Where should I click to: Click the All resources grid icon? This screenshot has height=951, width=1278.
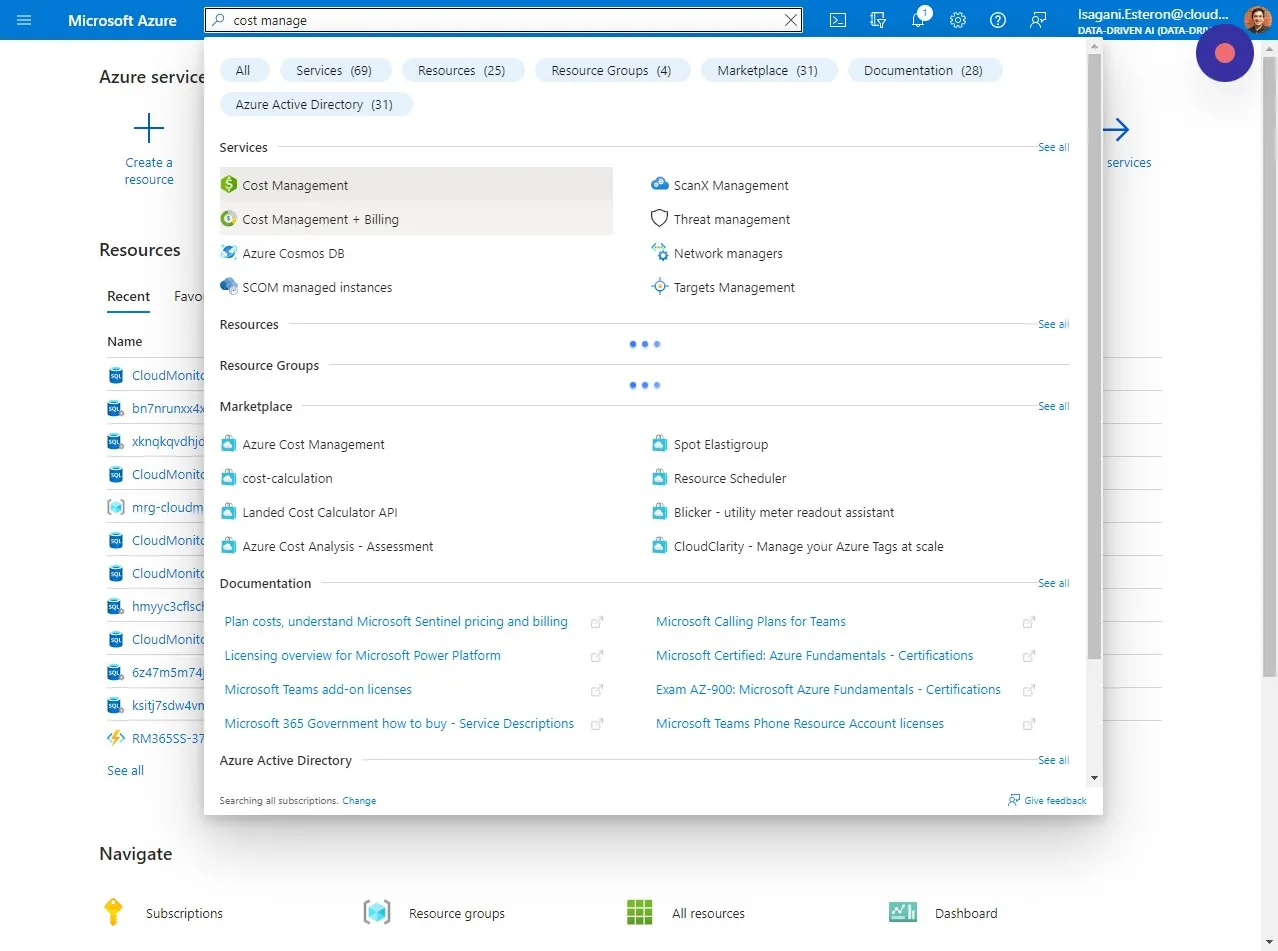click(x=639, y=912)
